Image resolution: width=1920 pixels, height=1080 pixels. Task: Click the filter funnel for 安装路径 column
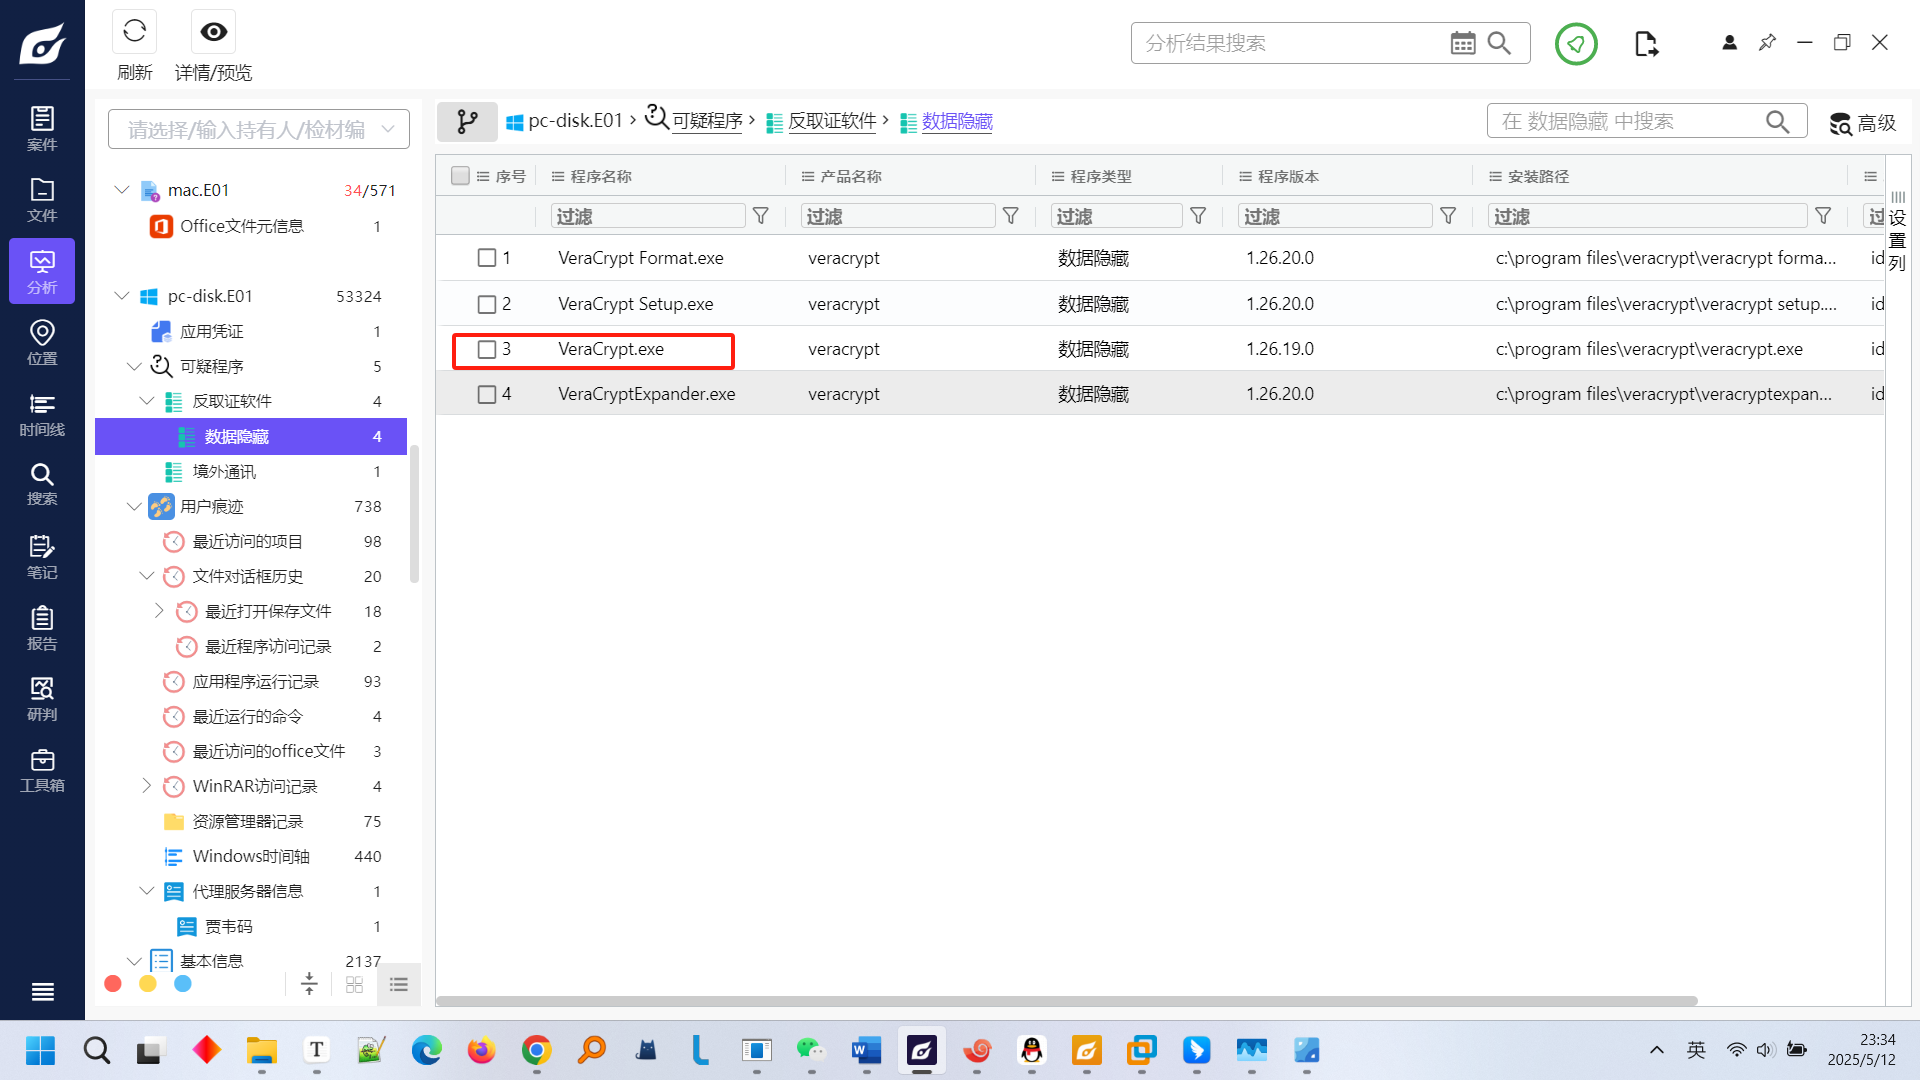1823,216
